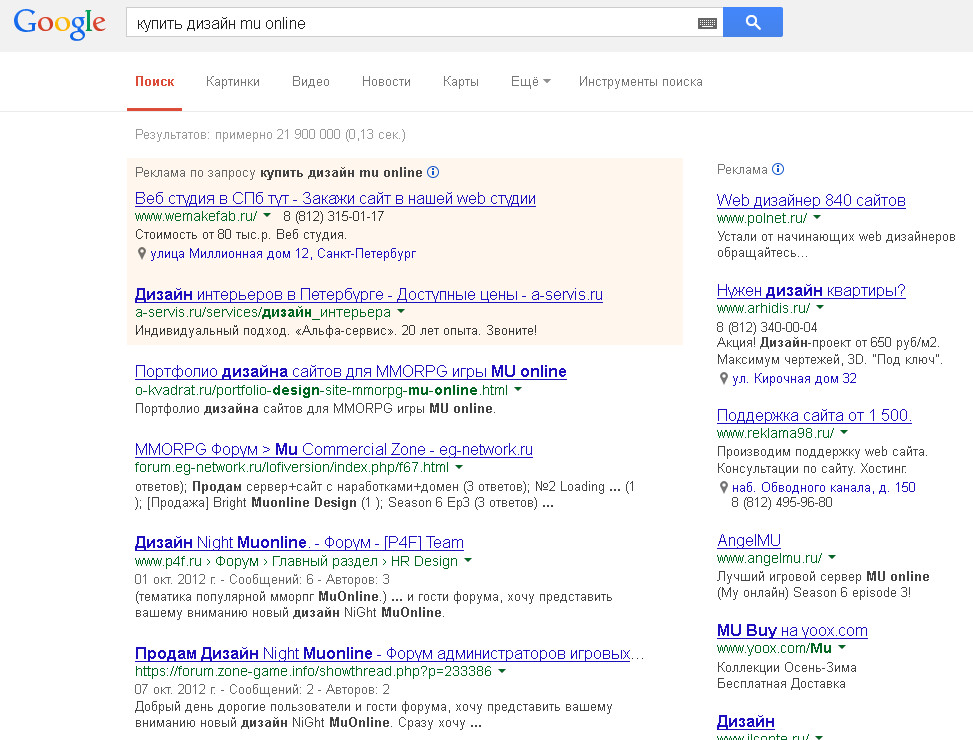Click address наб. Обводного канала, д. 150
The image size is (973, 740).
pos(824,488)
